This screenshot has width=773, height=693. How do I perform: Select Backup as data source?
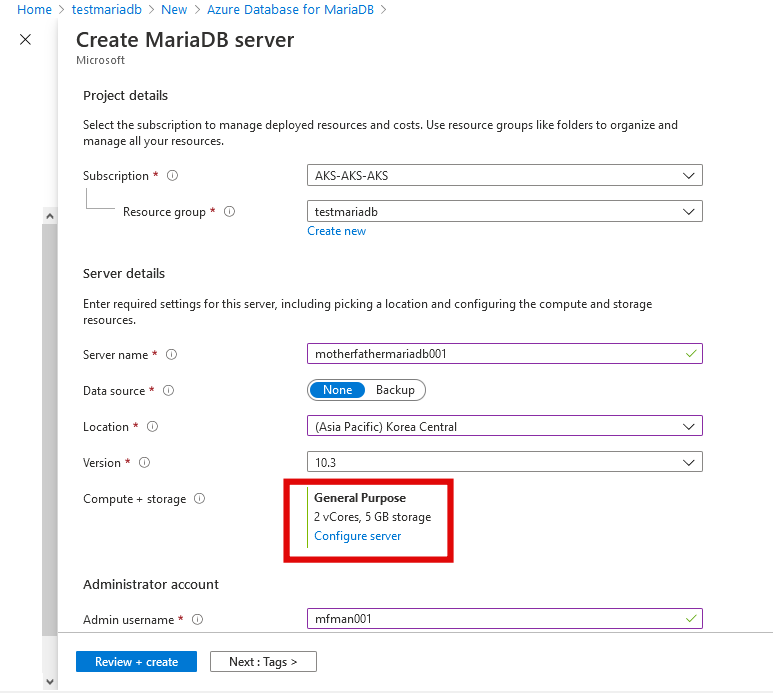click(395, 390)
